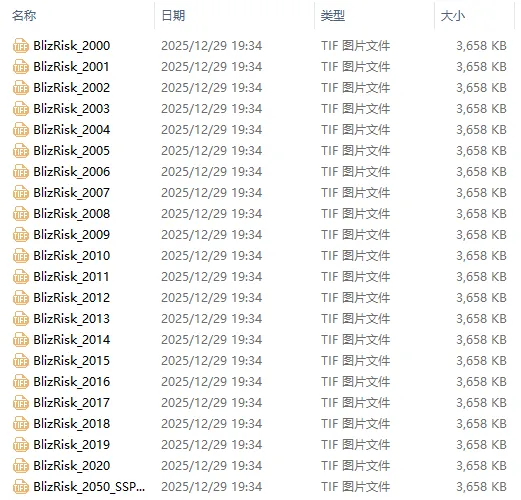This screenshot has height=500, width=521.
Task: Select the icon for BlizRisk_2009
Action: click(21, 235)
